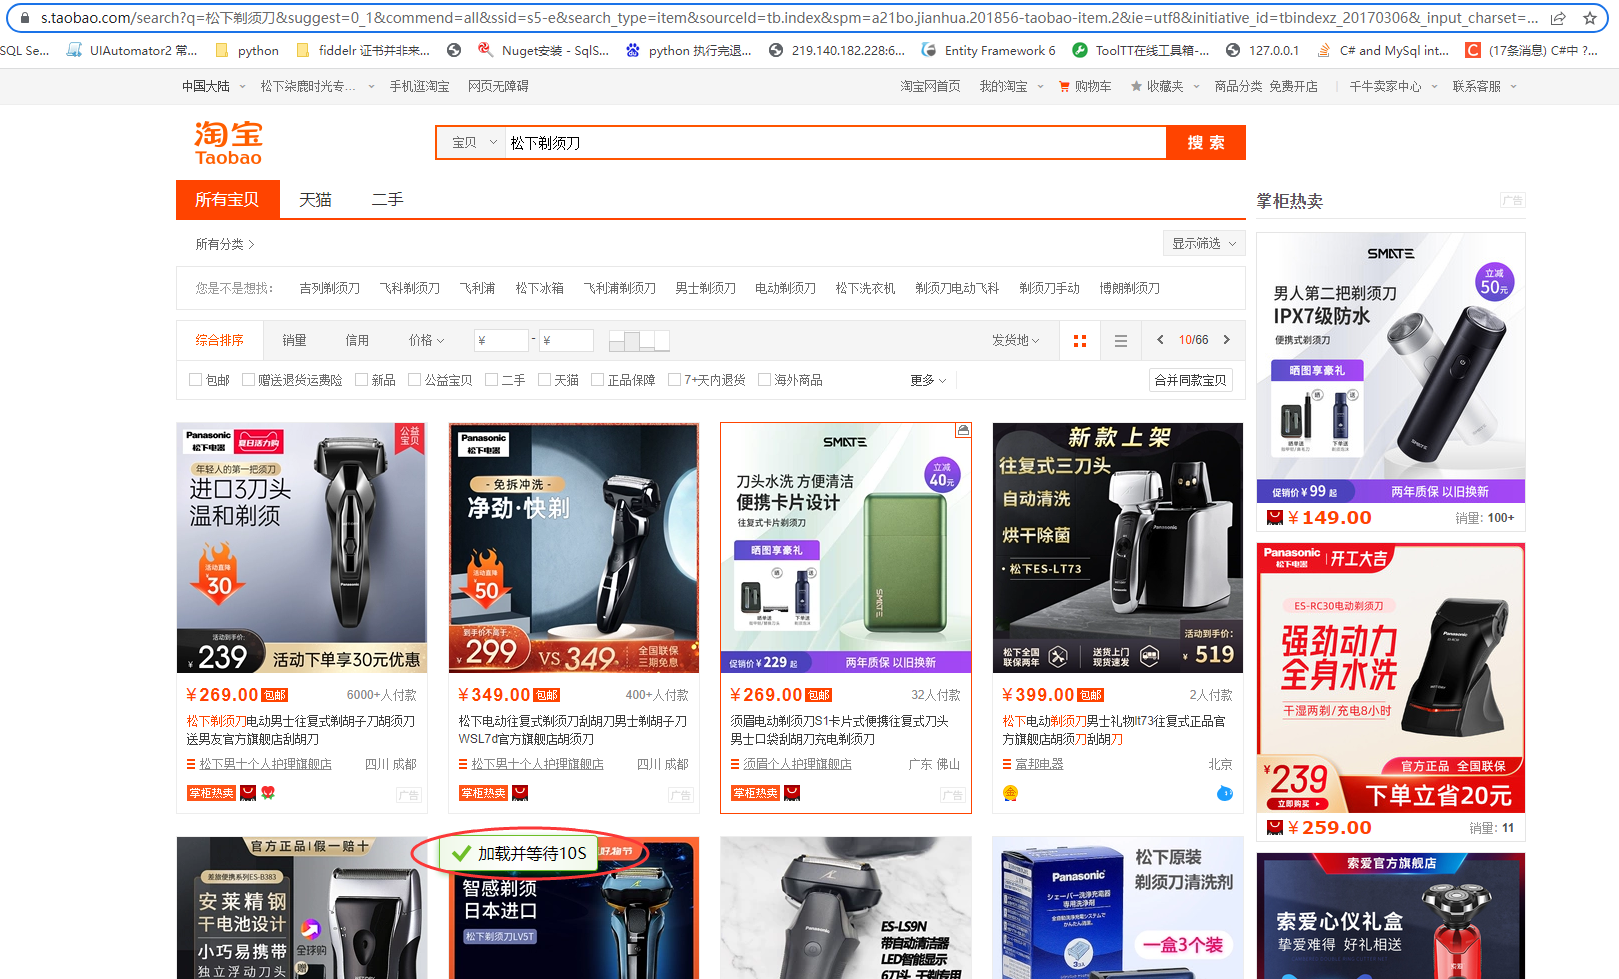This screenshot has width=1619, height=979.
Task: Open shop link 松下男士个人护理旗舰店 under ¥269 item
Action: (266, 764)
